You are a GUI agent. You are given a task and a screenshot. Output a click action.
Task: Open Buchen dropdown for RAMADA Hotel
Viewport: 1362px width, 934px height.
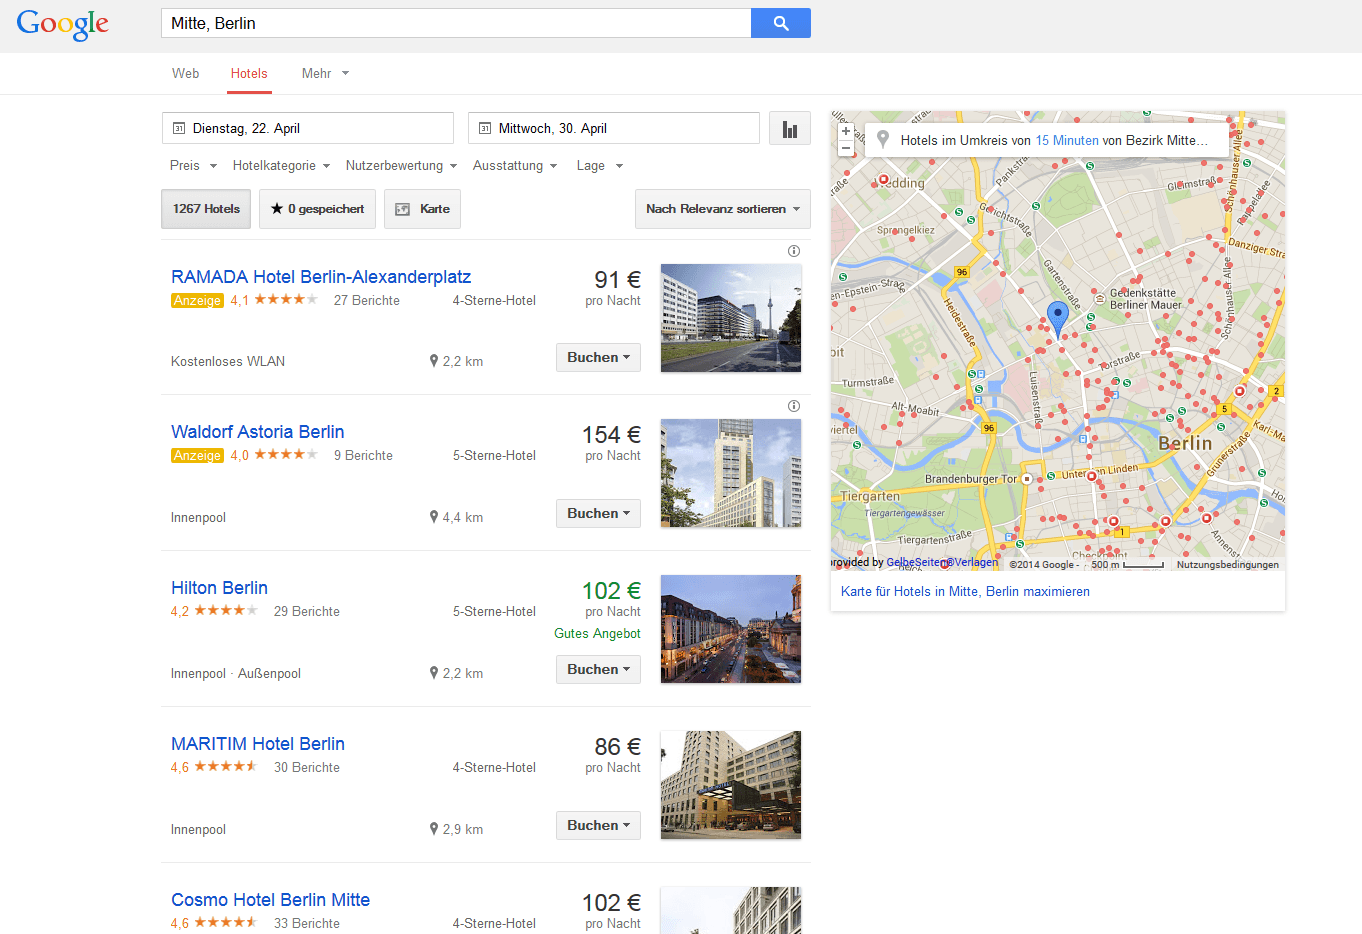(x=598, y=357)
